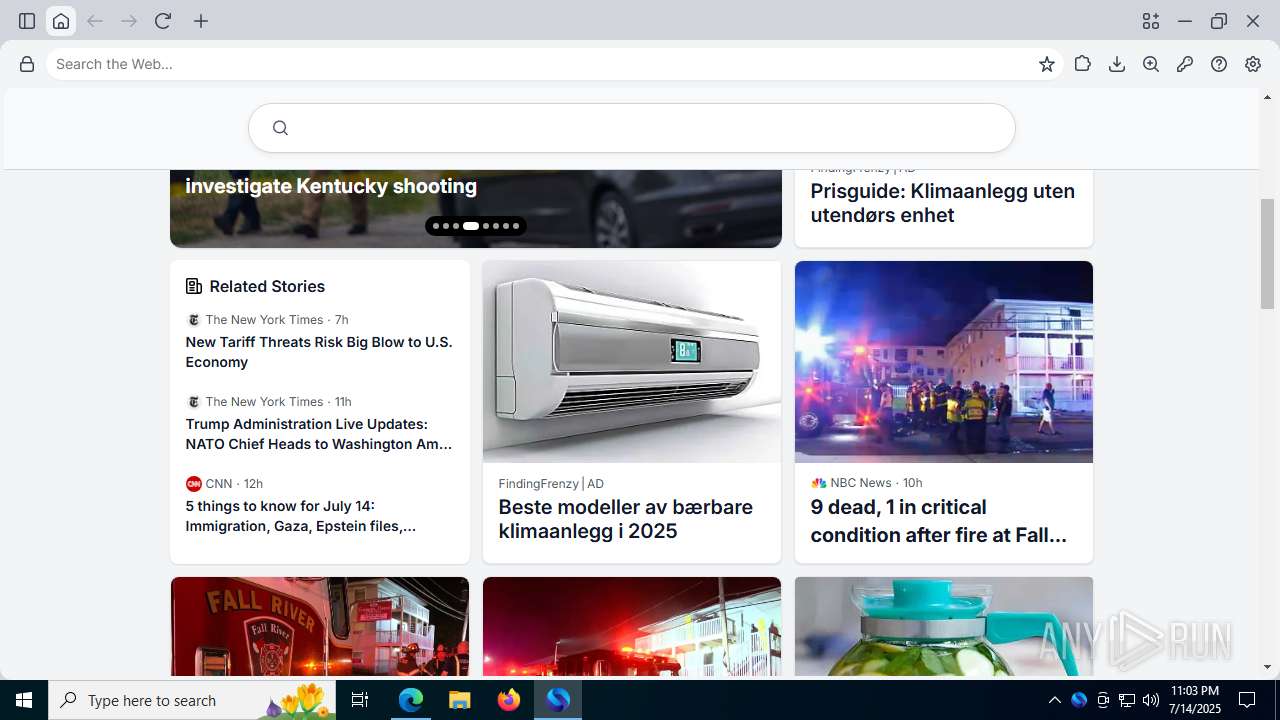Viewport: 1280px width, 720px height.
Task: Open 'Trump Administration Live Updates' article
Action: click(x=319, y=434)
